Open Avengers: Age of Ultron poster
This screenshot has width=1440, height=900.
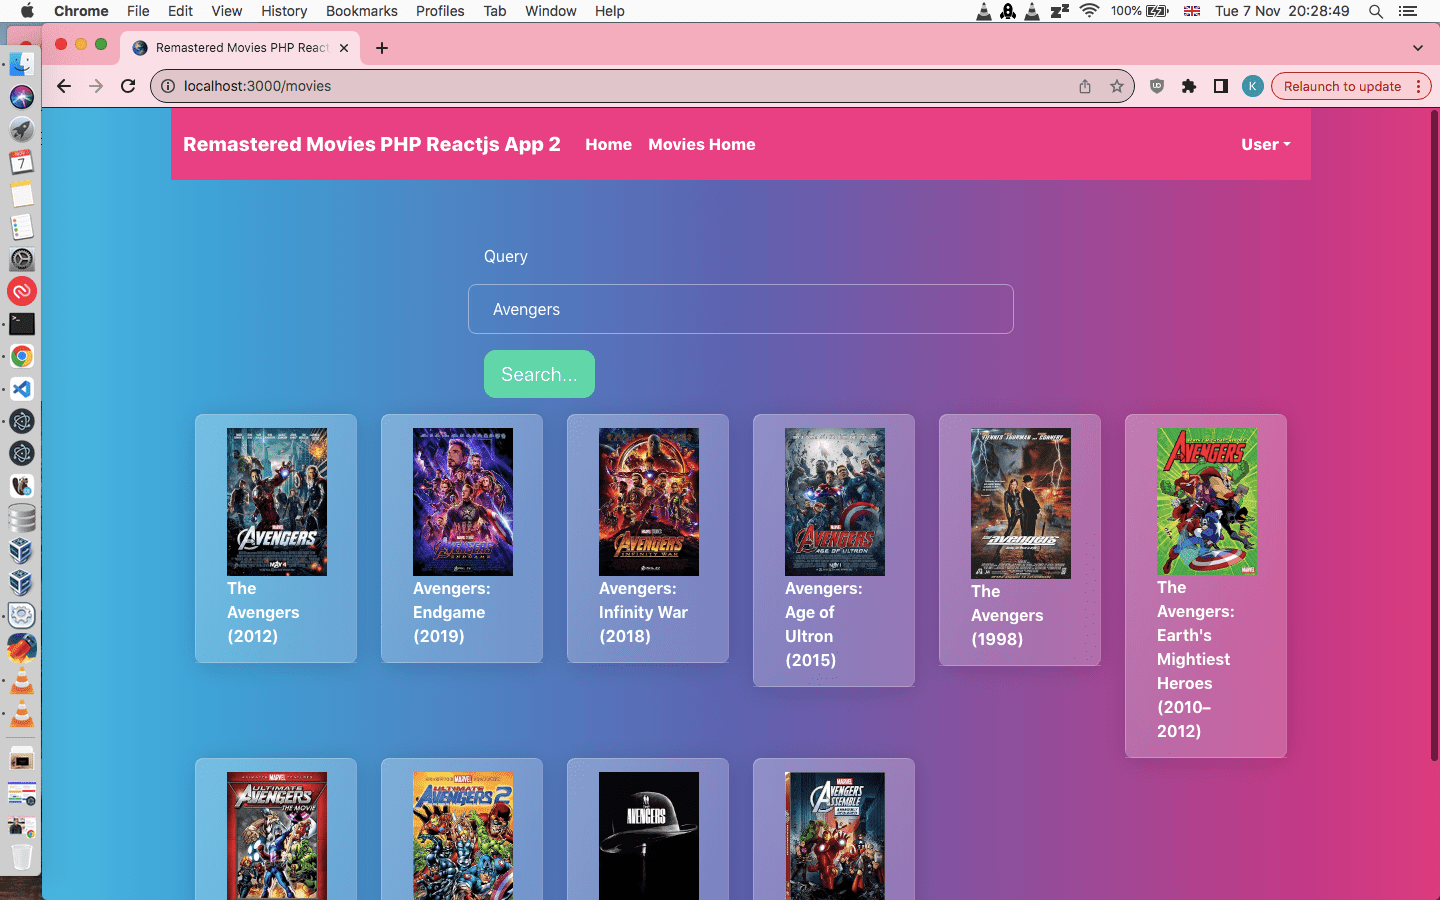(x=835, y=502)
